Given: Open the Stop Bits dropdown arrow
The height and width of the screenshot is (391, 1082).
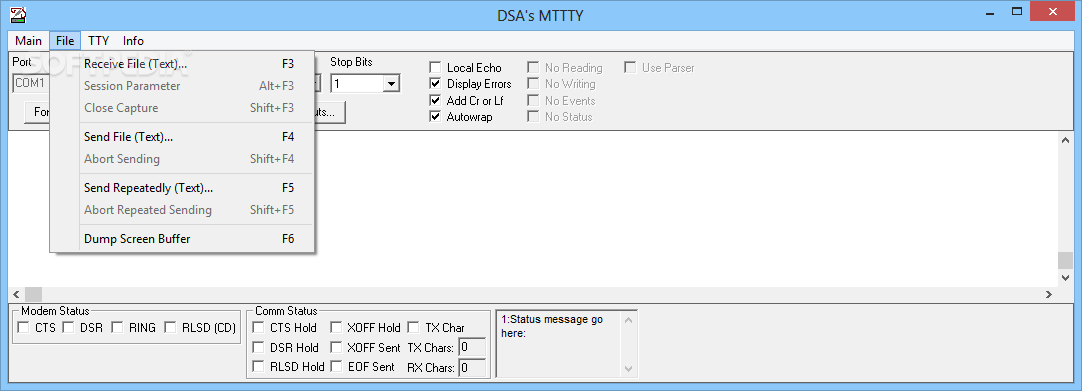Looking at the screenshot, I should (391, 84).
